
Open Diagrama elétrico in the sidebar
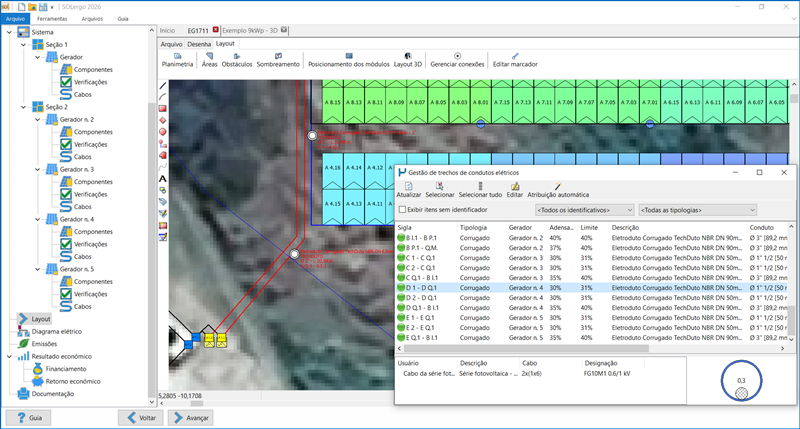coord(56,331)
